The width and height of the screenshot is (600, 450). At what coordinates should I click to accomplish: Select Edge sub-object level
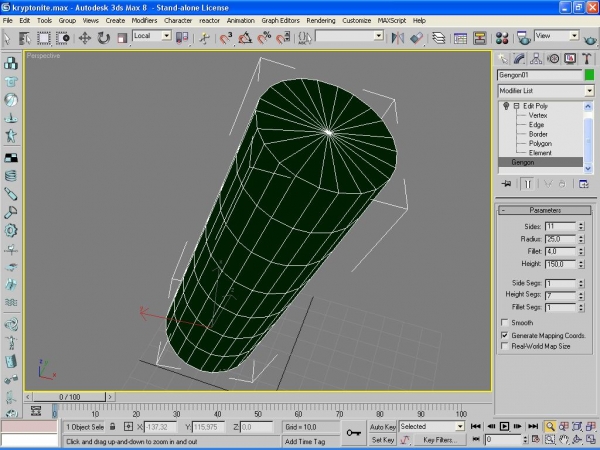click(536, 125)
